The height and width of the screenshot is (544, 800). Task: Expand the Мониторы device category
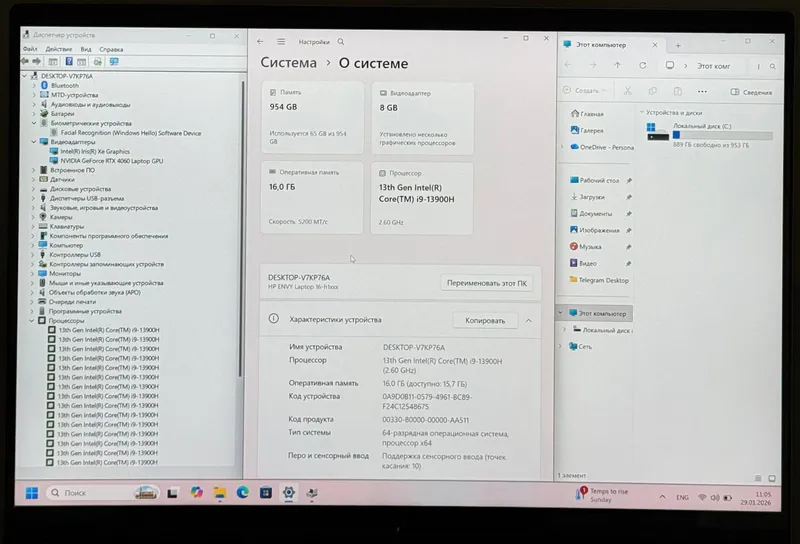pyautogui.click(x=33, y=274)
